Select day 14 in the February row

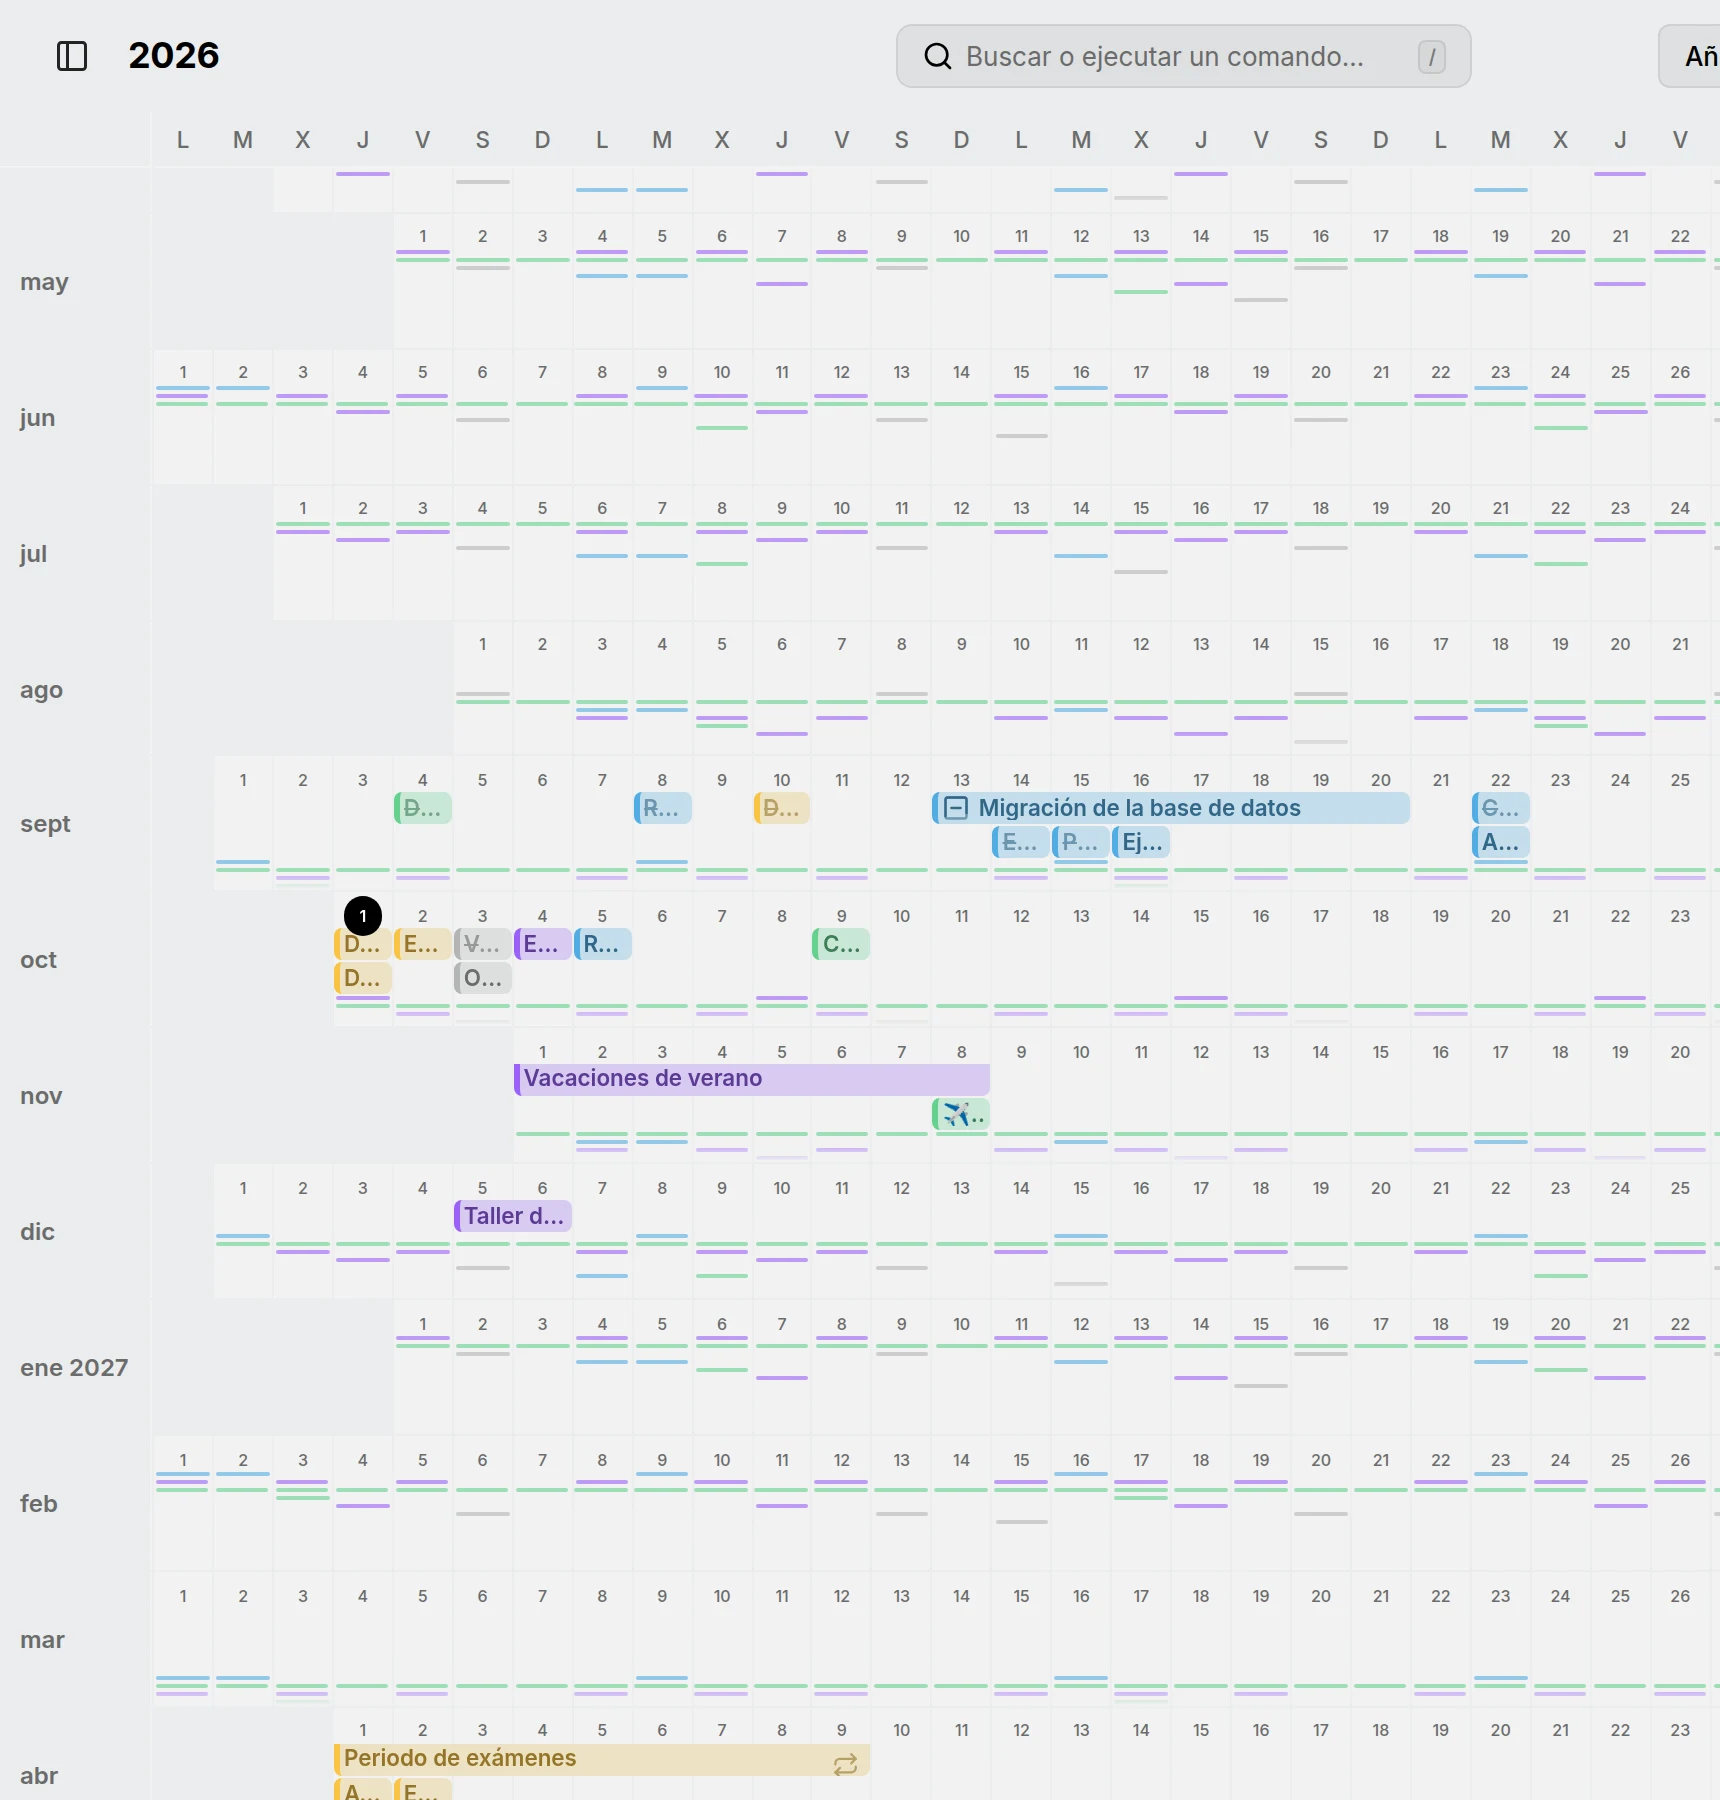(961, 1460)
